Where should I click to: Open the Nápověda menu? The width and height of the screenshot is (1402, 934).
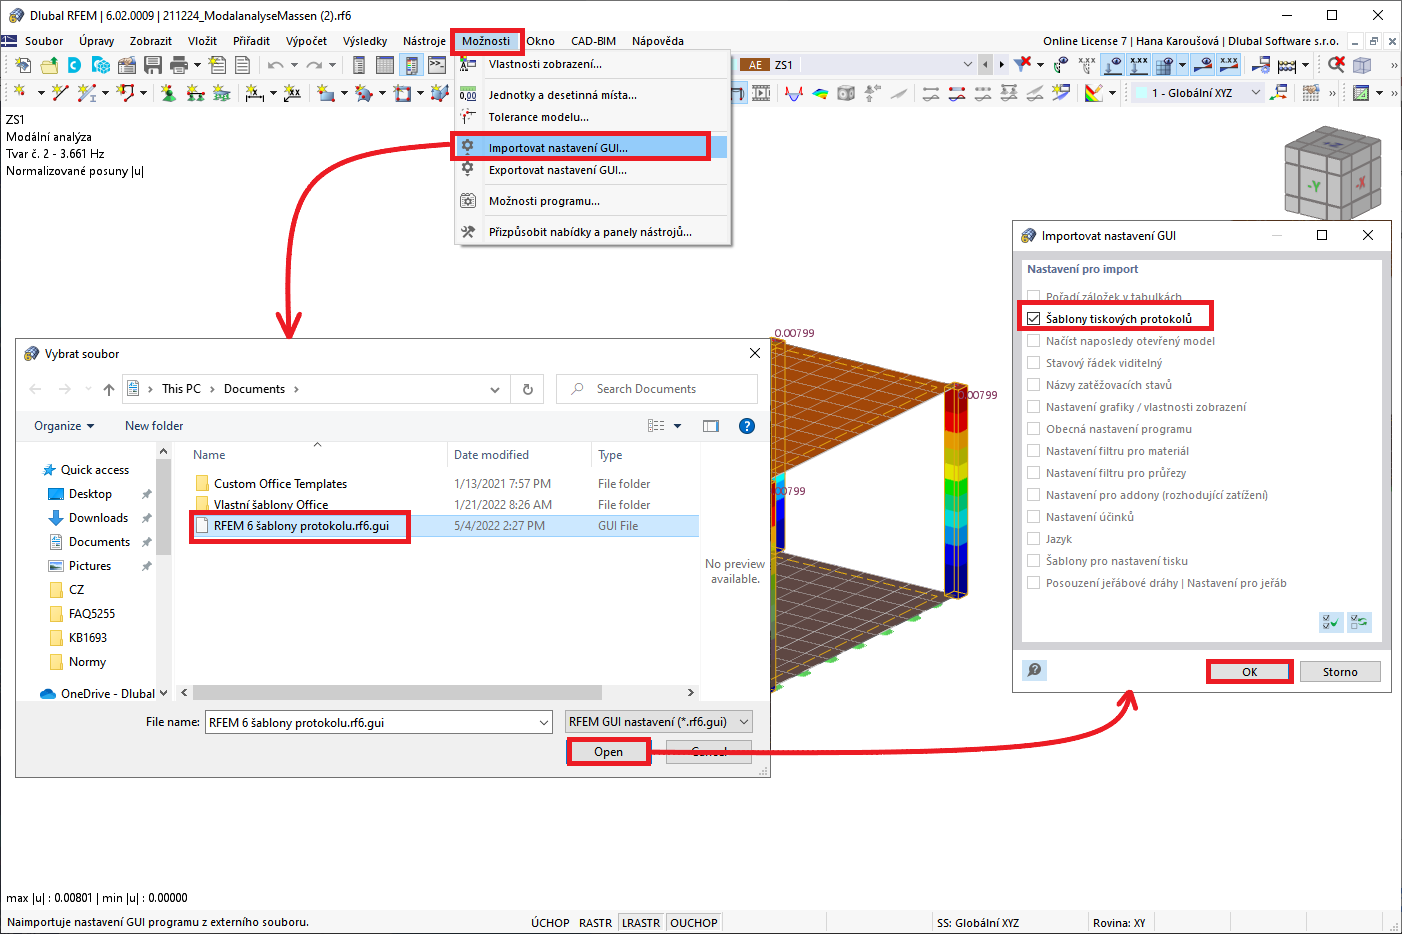658,41
